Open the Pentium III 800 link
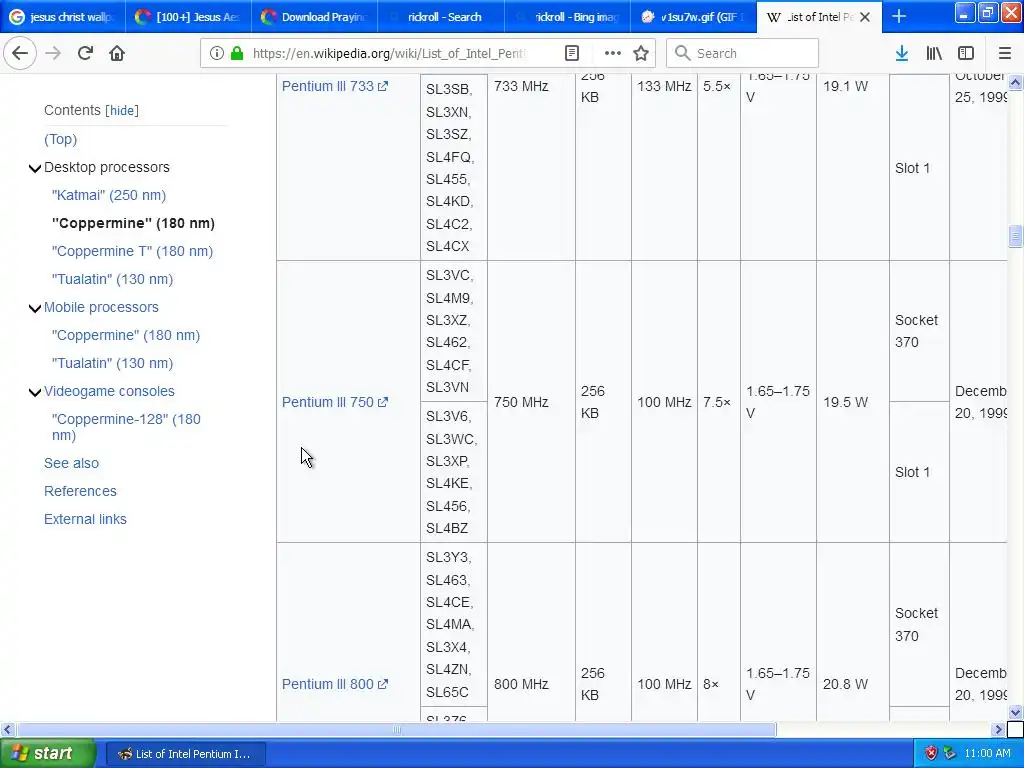 point(328,684)
